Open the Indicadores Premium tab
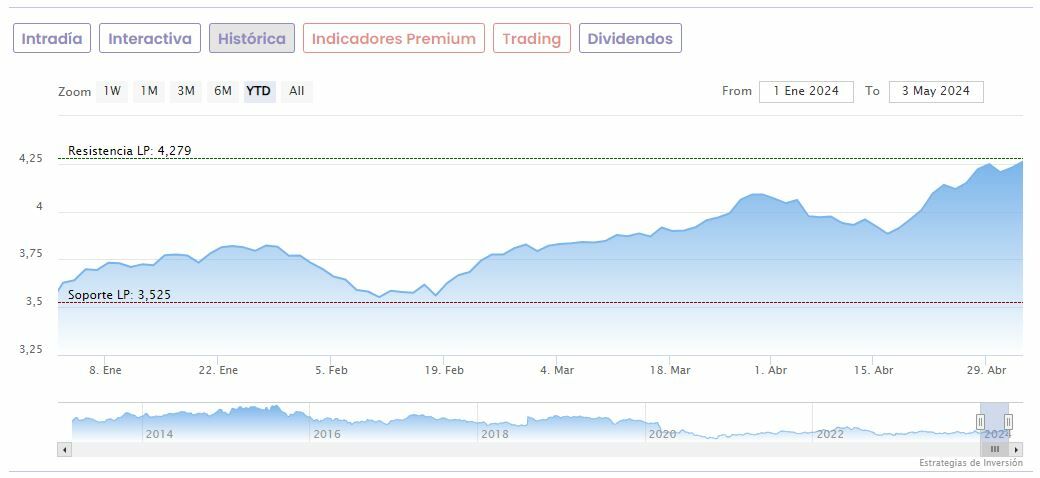1040x478 pixels. tap(394, 39)
